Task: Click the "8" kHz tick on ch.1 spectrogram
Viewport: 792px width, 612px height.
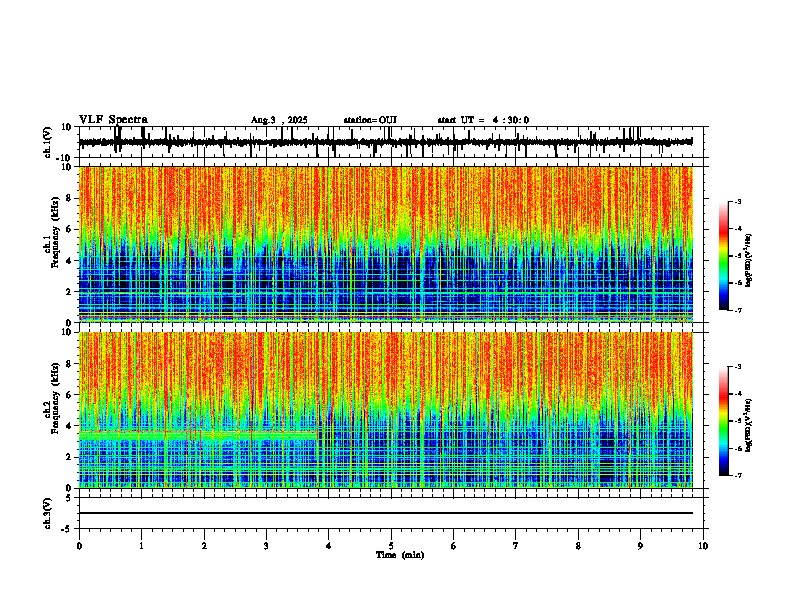Action: pyautogui.click(x=70, y=198)
